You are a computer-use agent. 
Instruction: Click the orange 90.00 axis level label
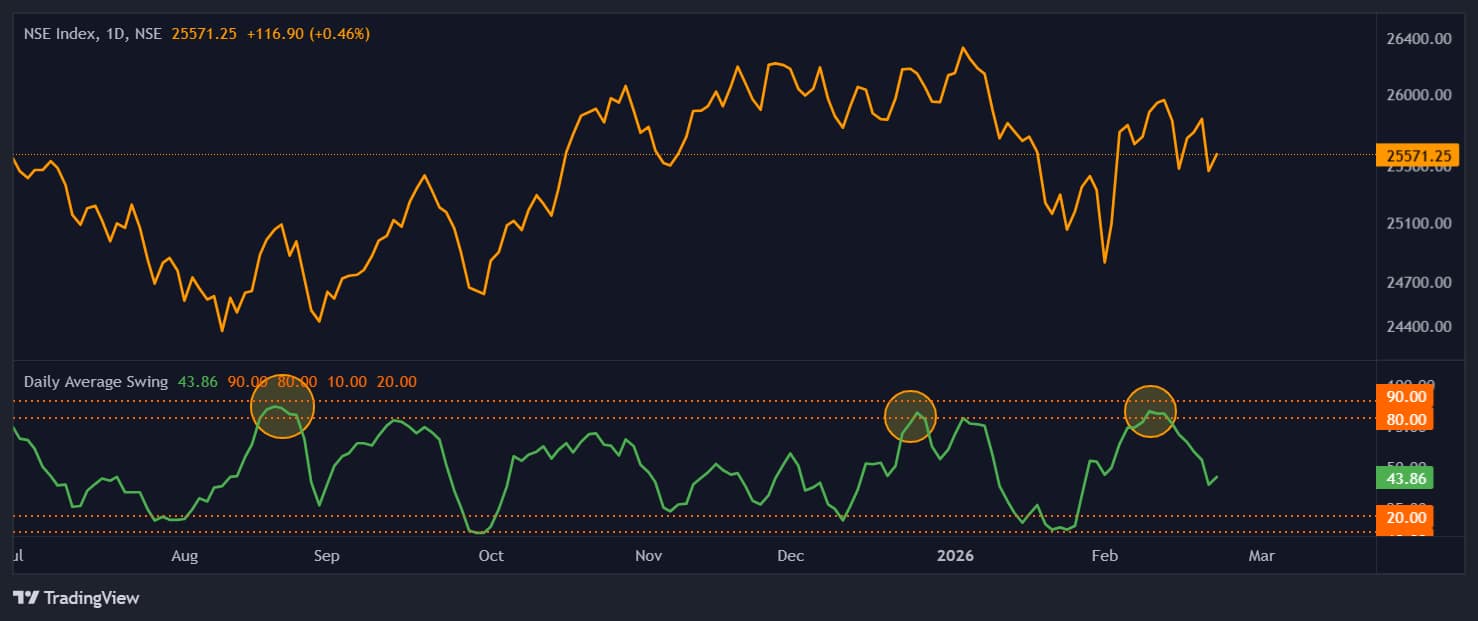(1406, 397)
